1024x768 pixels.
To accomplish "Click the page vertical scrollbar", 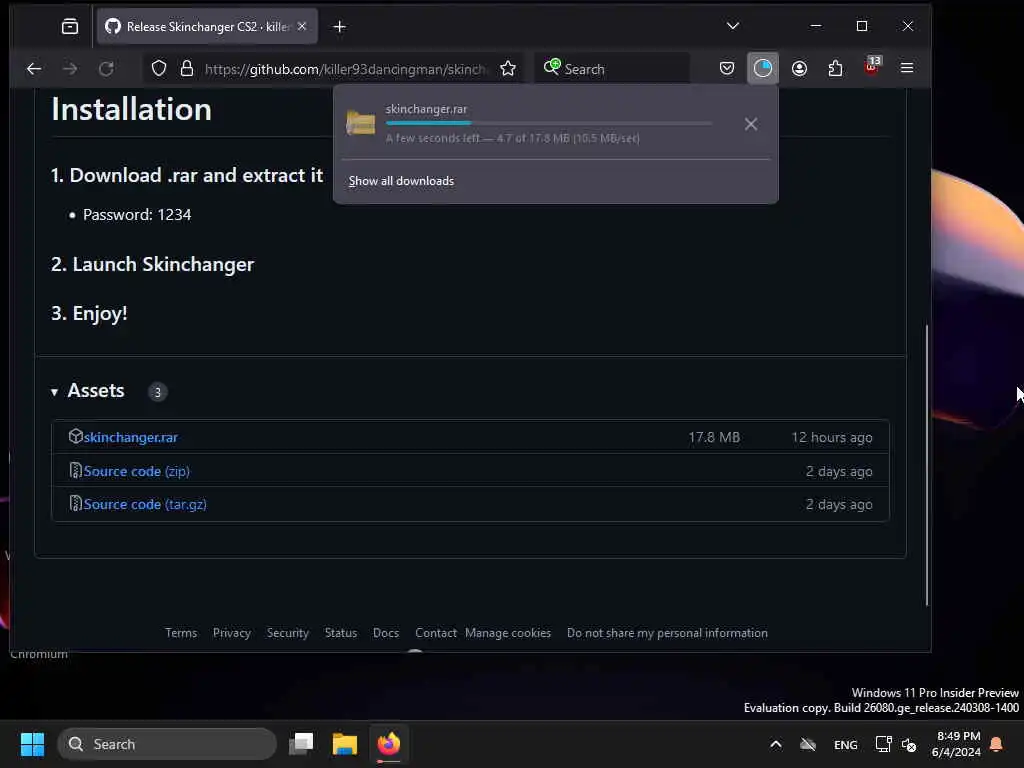I will click(927, 465).
